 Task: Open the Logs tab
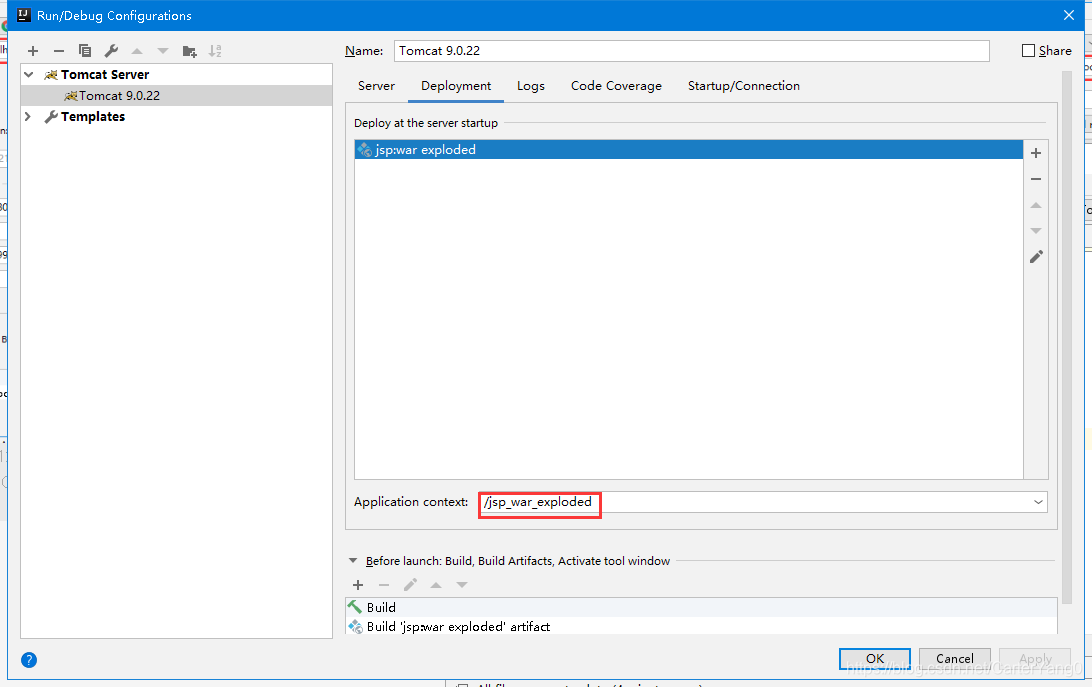pyautogui.click(x=531, y=86)
